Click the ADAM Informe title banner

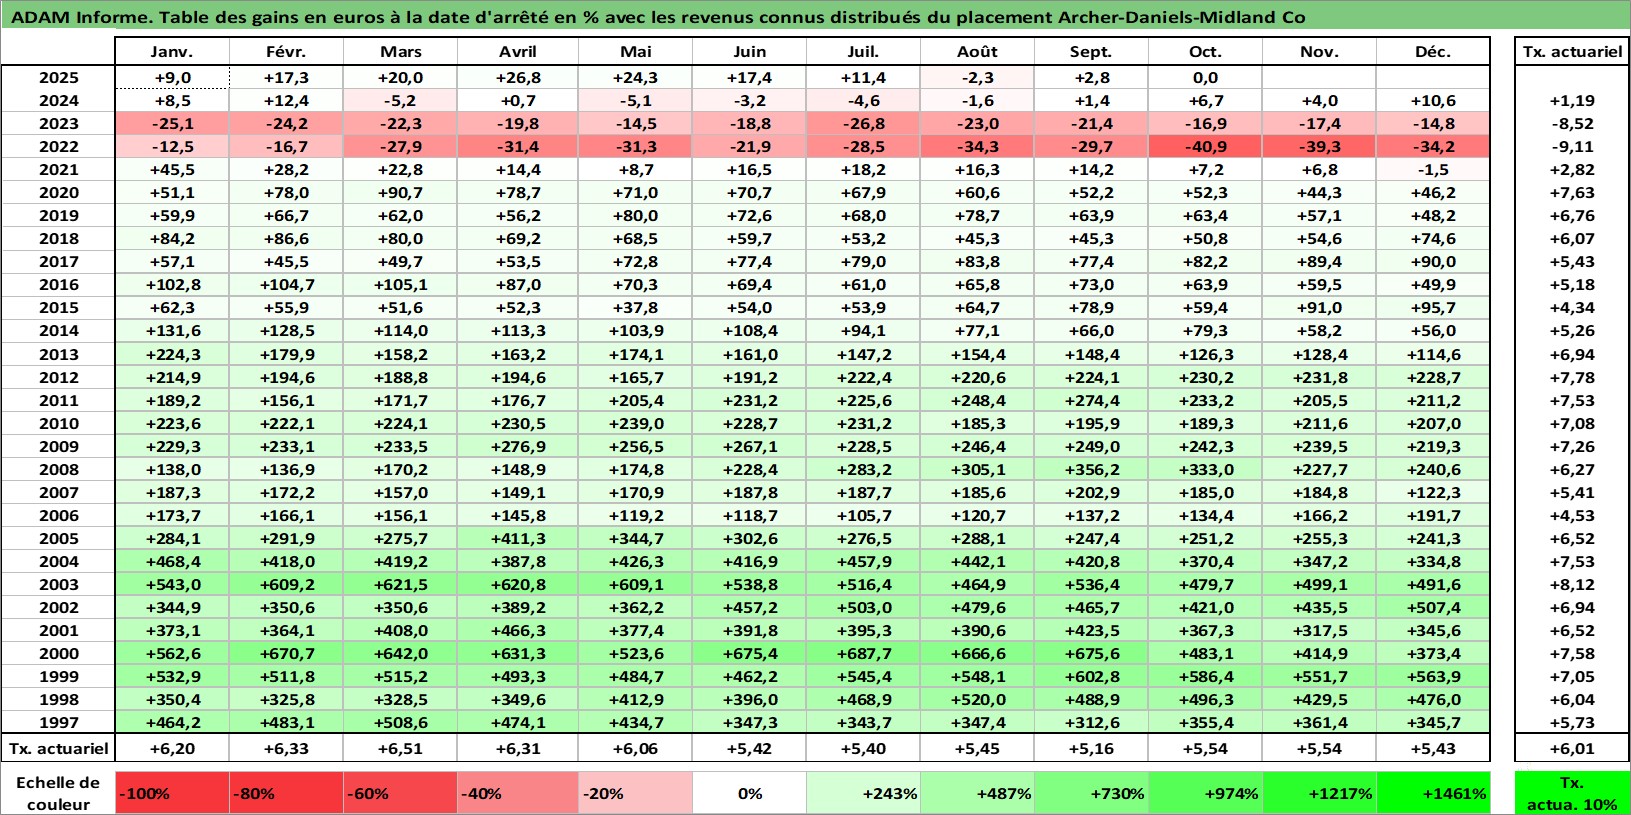click(x=815, y=17)
